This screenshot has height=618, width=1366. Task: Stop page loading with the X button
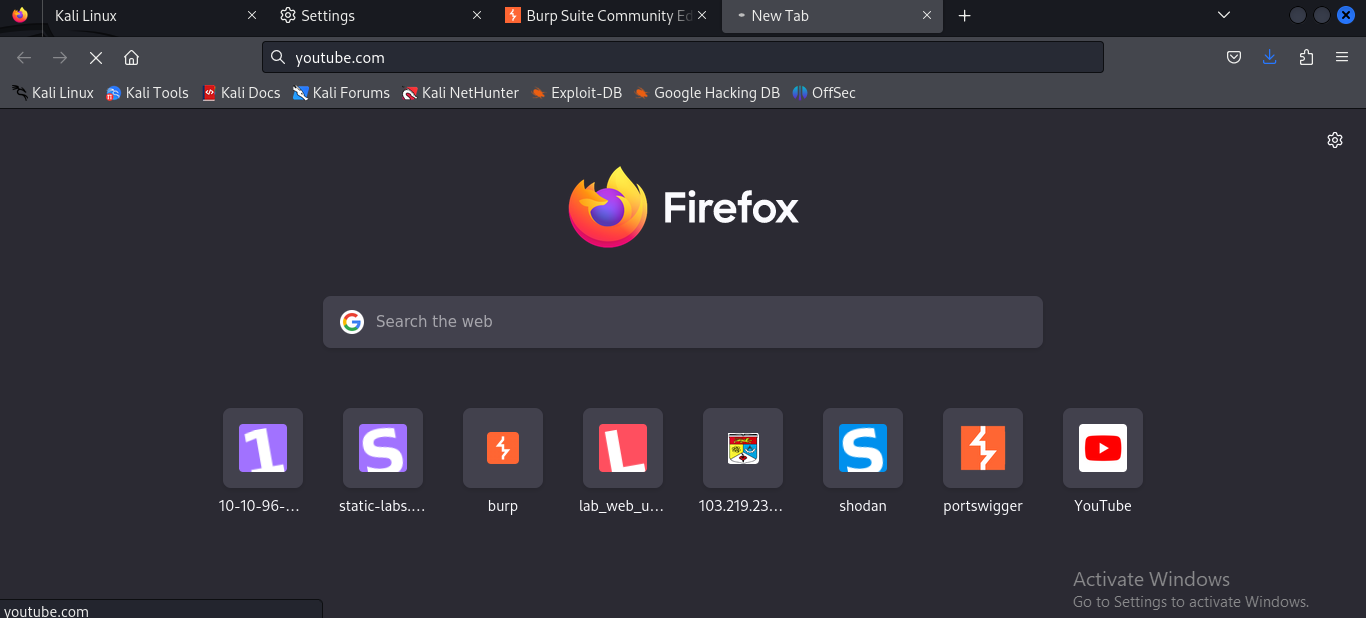click(x=96, y=58)
